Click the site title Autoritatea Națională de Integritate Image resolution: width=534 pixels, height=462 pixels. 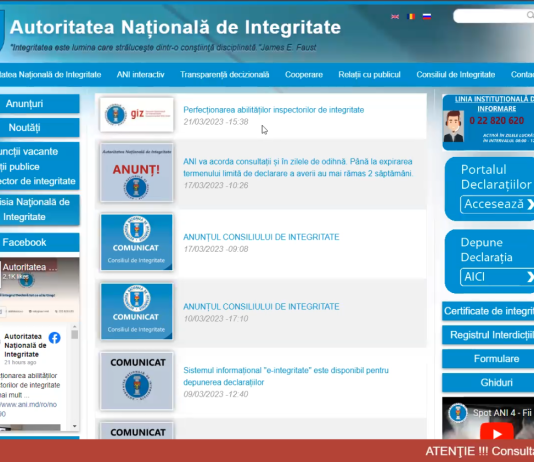[x=175, y=27]
